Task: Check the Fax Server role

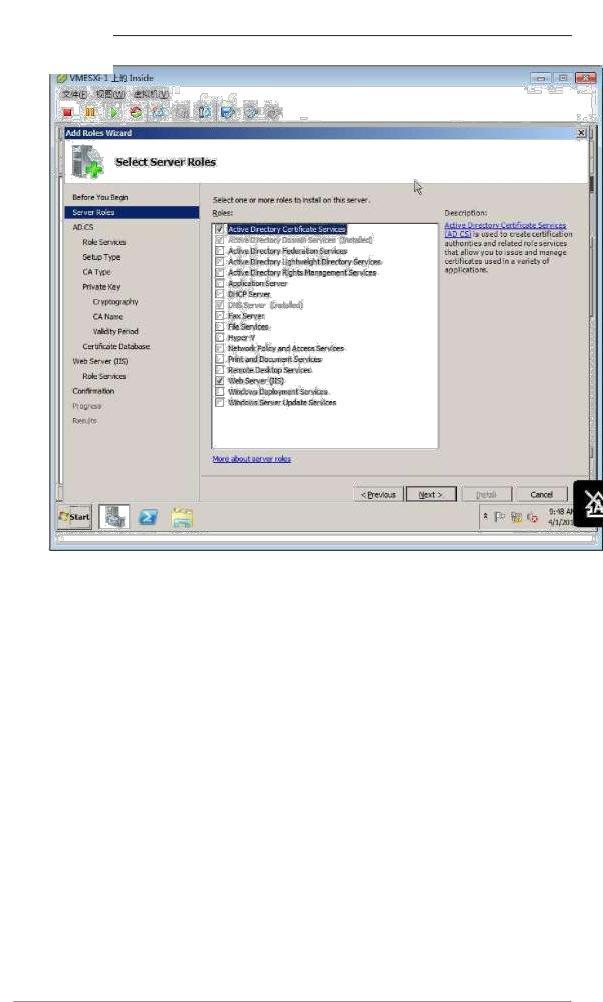Action: [x=220, y=316]
